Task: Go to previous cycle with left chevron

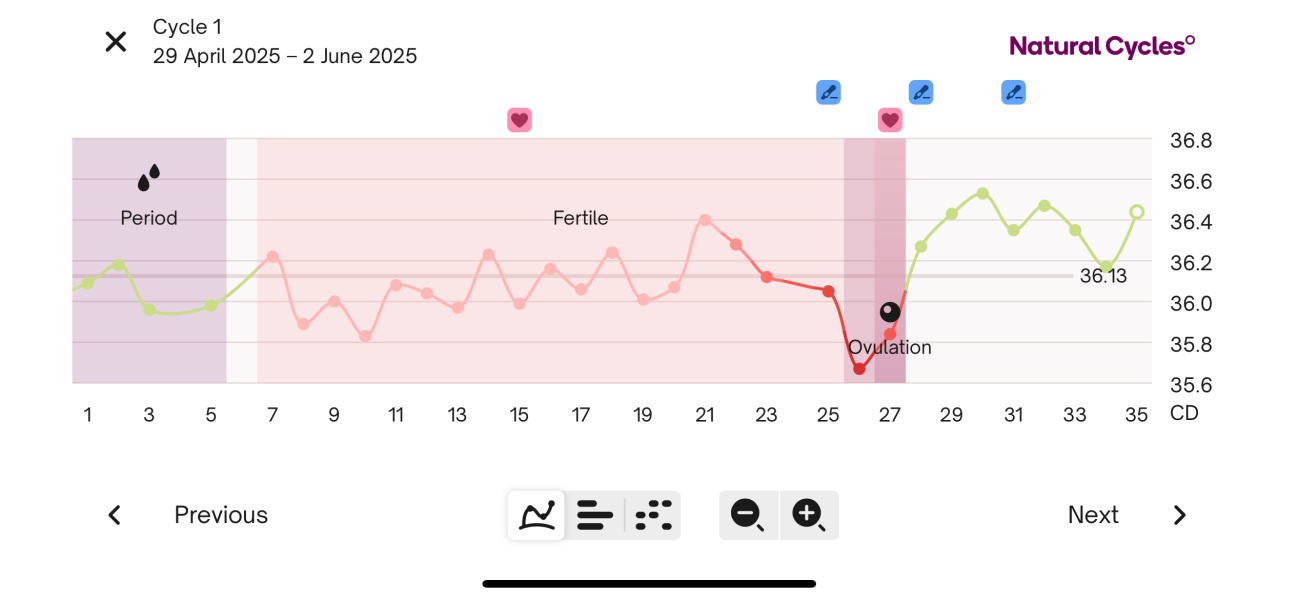Action: click(115, 515)
